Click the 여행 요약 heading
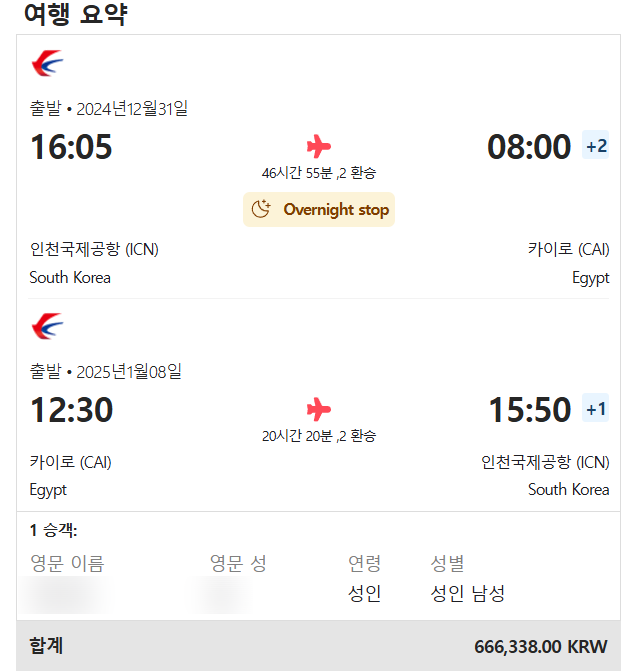The image size is (633, 672). pyautogui.click(x=76, y=15)
